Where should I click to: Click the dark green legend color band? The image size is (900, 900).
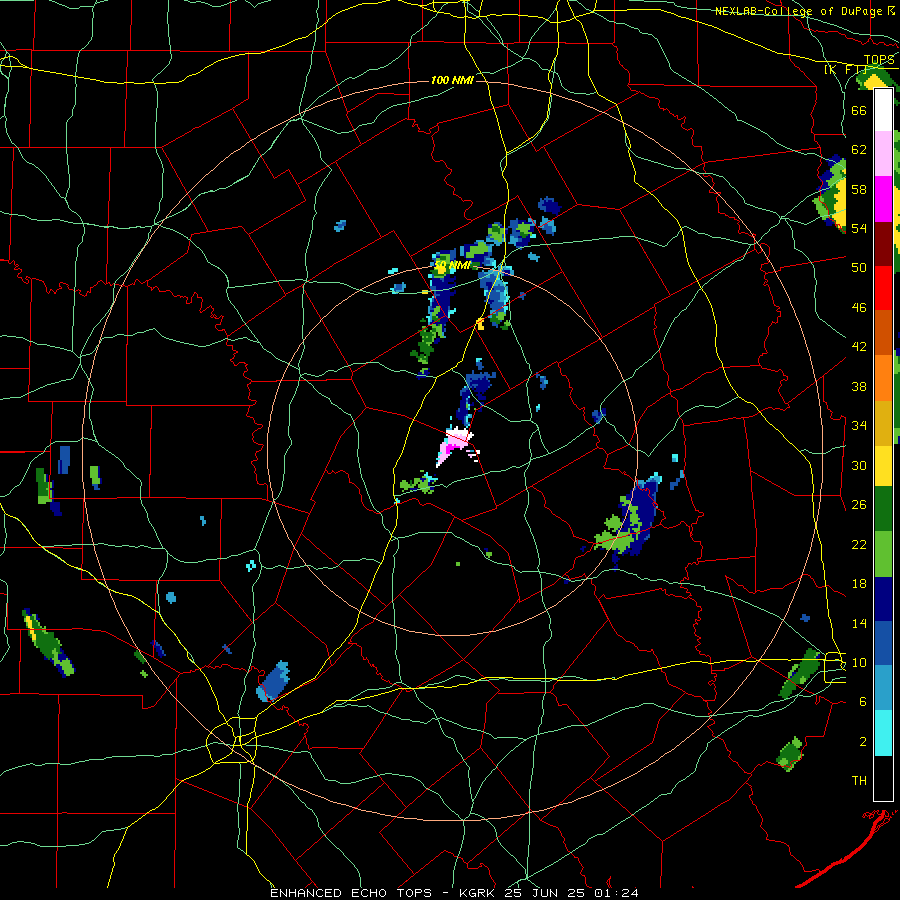click(883, 509)
